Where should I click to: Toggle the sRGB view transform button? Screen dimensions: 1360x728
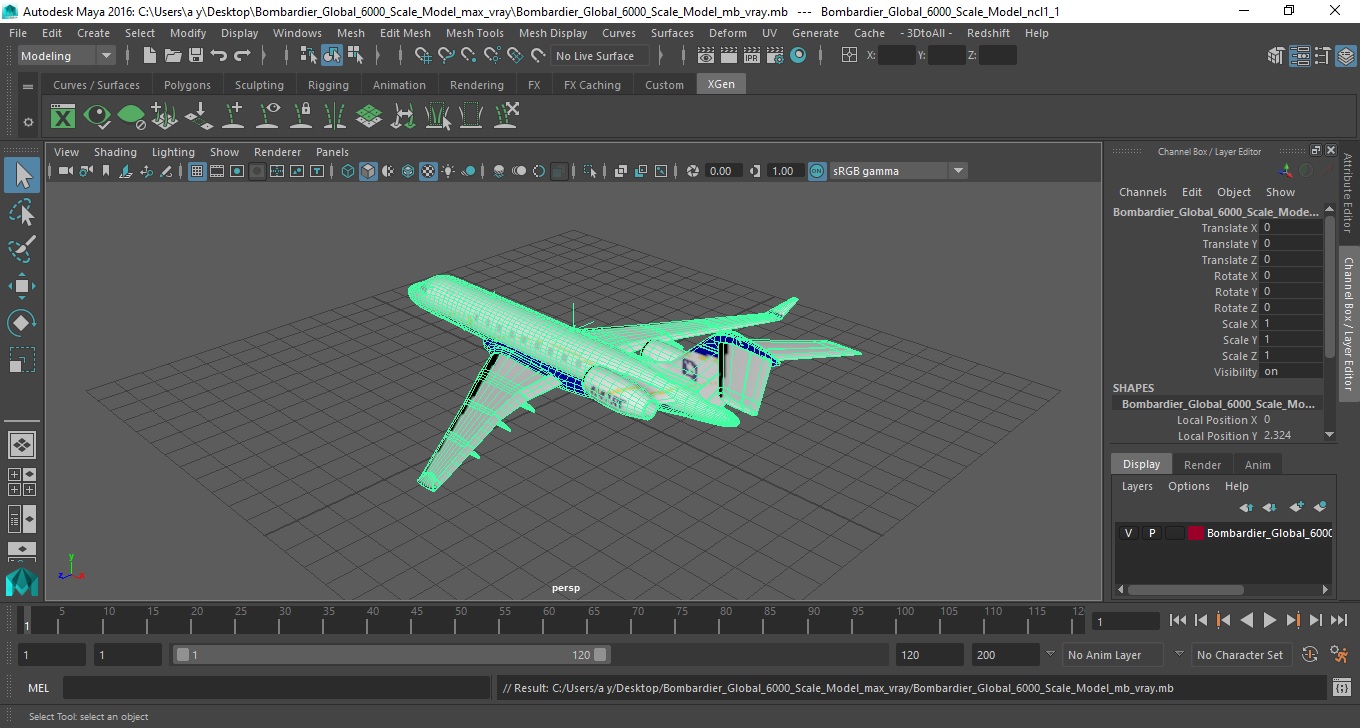817,171
